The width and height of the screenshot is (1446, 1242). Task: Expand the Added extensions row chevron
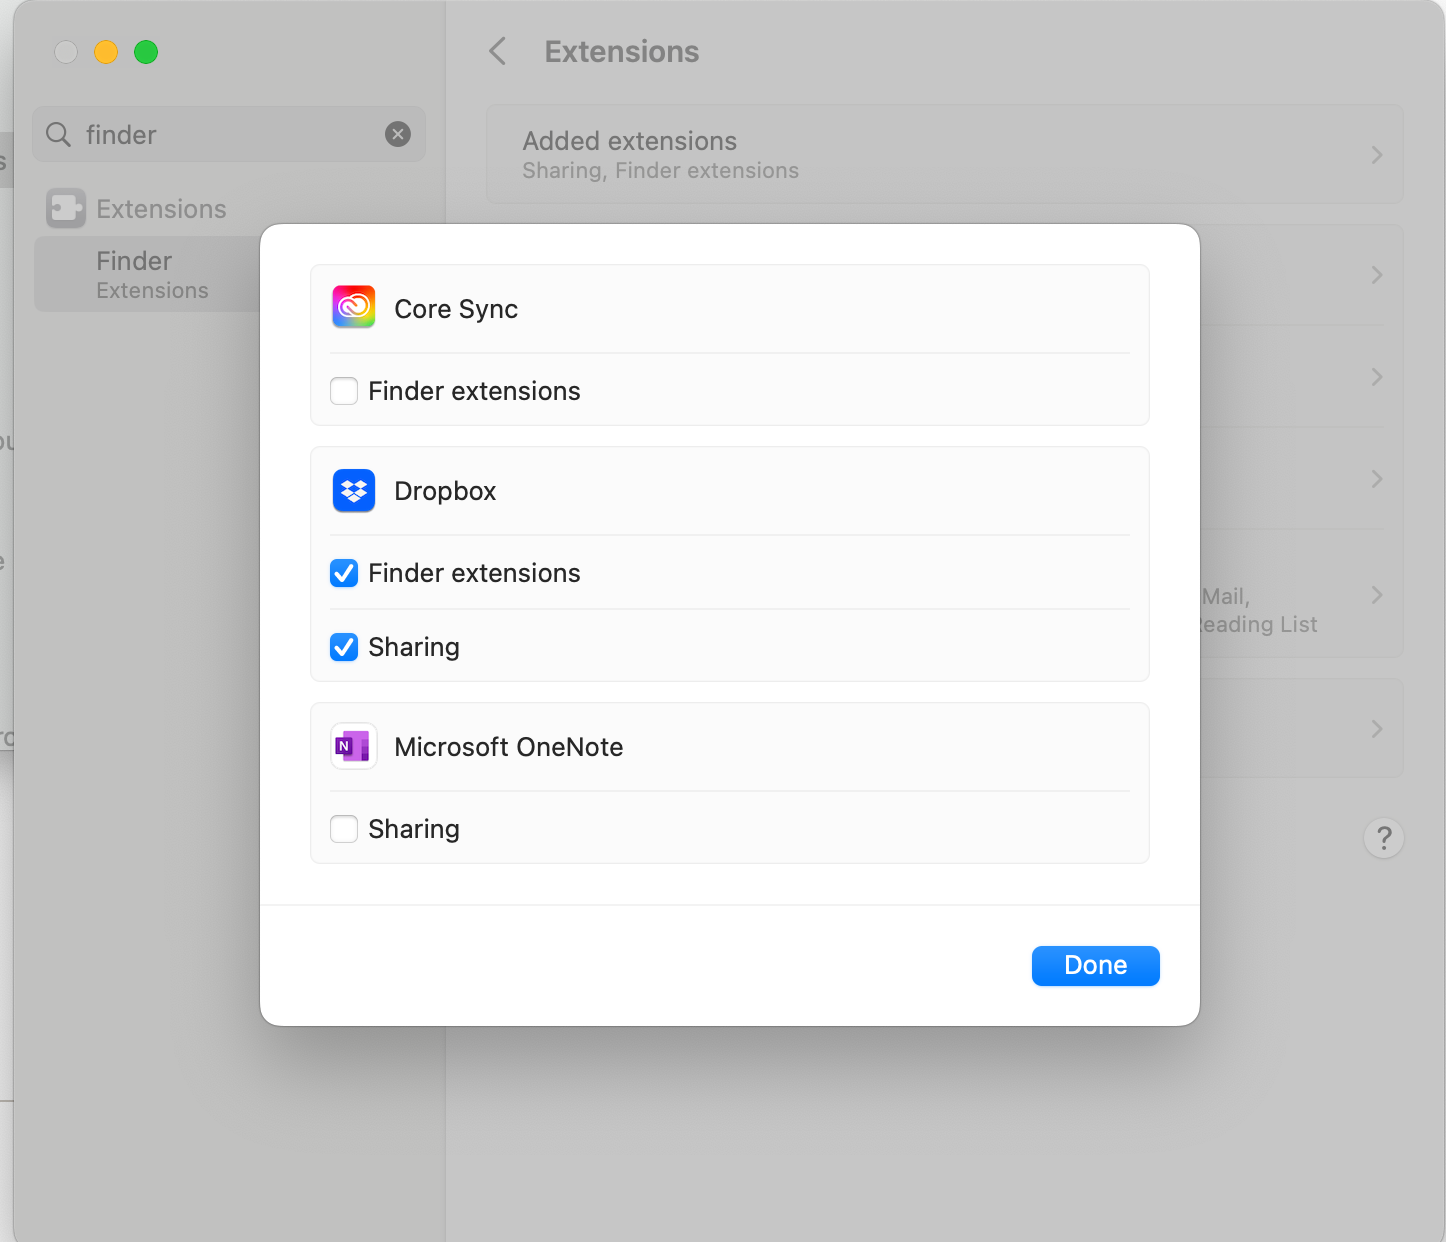(x=1377, y=155)
